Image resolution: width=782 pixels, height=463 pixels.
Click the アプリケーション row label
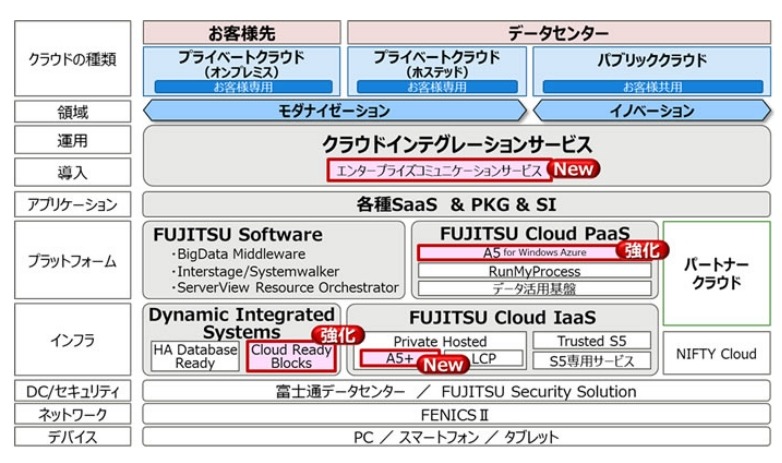point(73,205)
